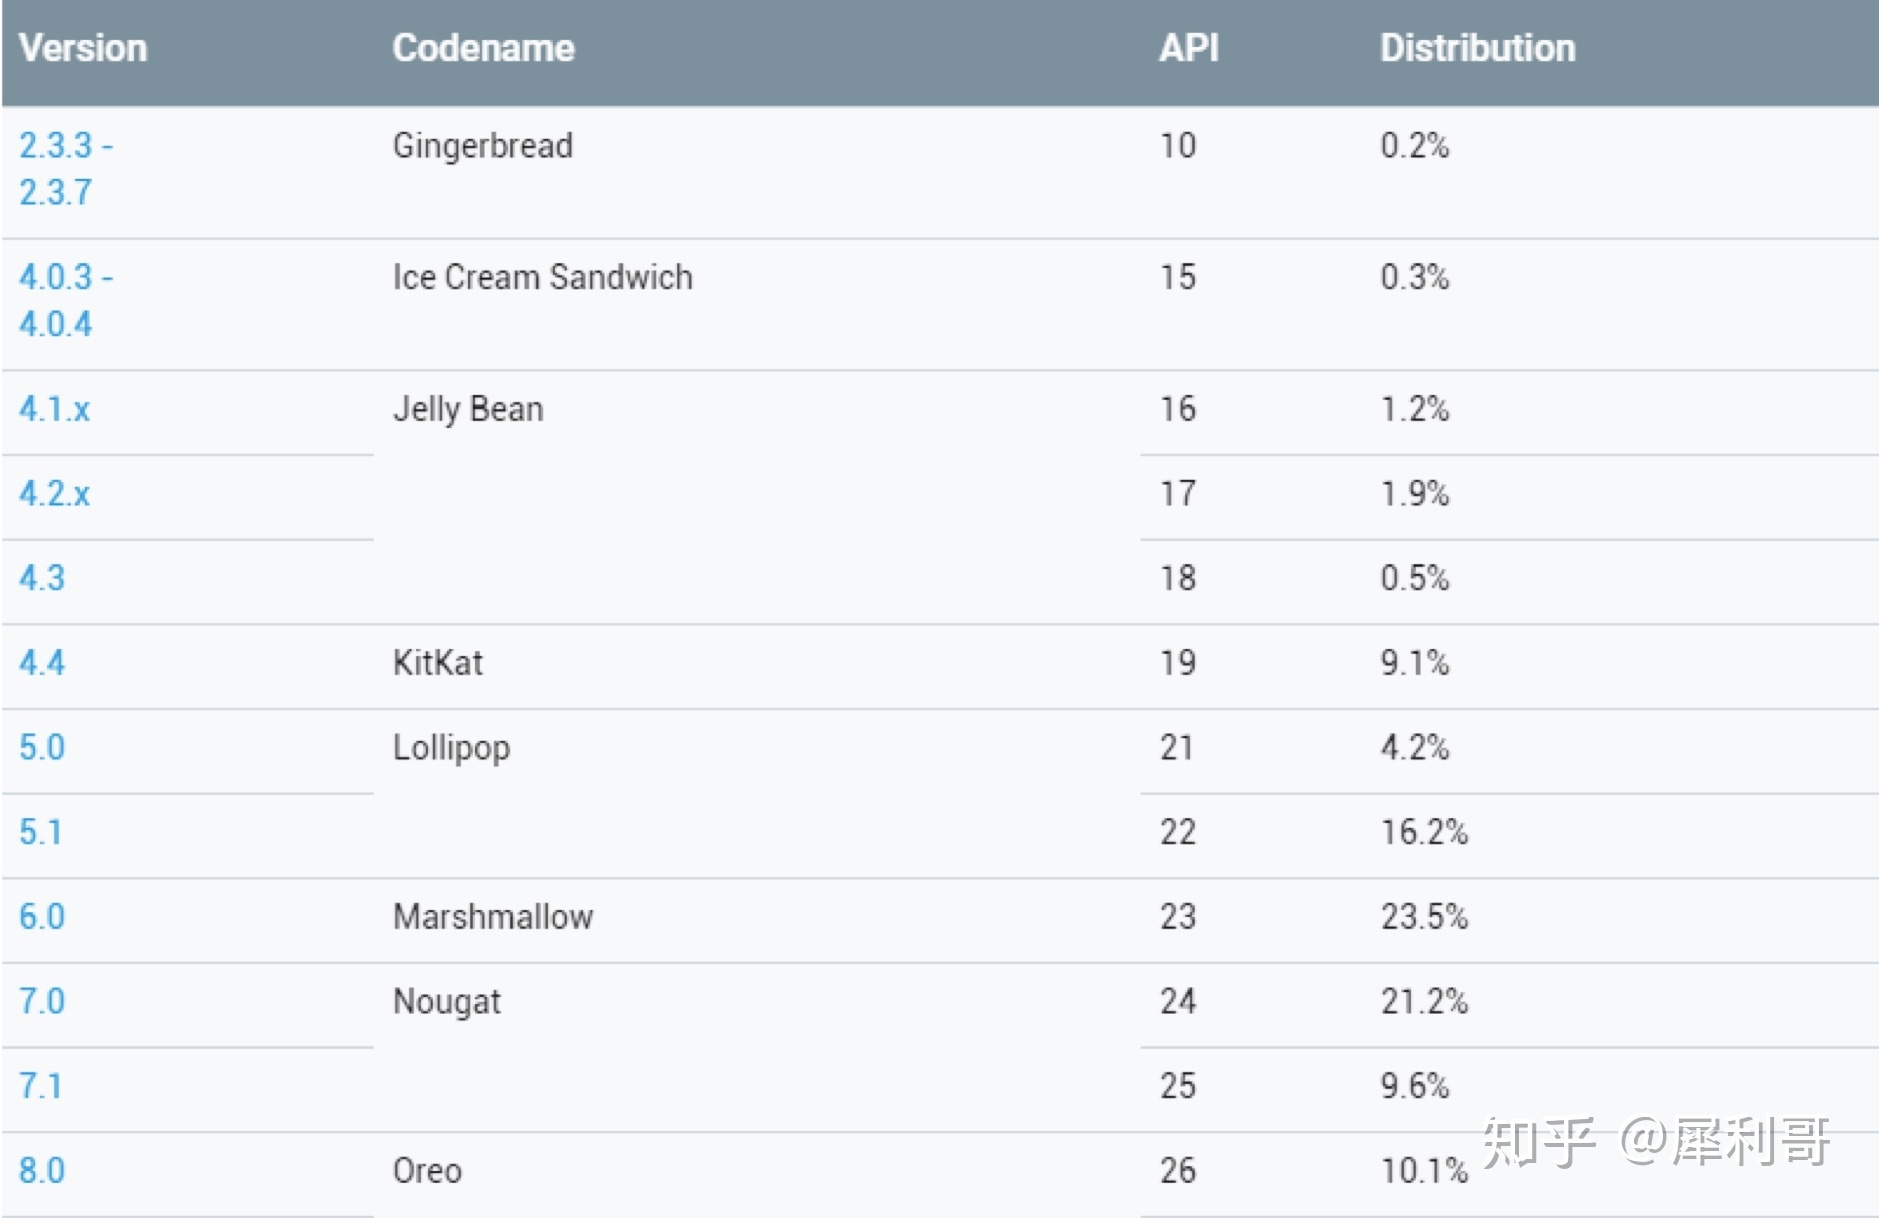This screenshot has height=1218, width=1879.
Task: Click the Codename column header
Action: (x=484, y=48)
